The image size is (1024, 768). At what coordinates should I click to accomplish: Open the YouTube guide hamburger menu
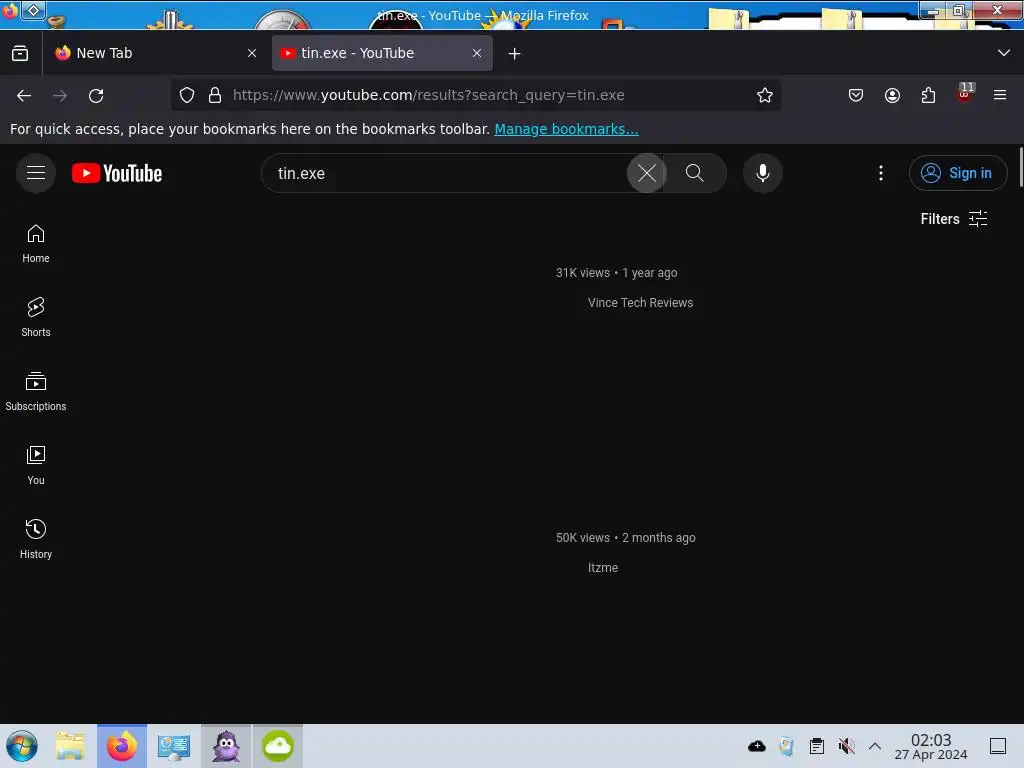tap(36, 173)
